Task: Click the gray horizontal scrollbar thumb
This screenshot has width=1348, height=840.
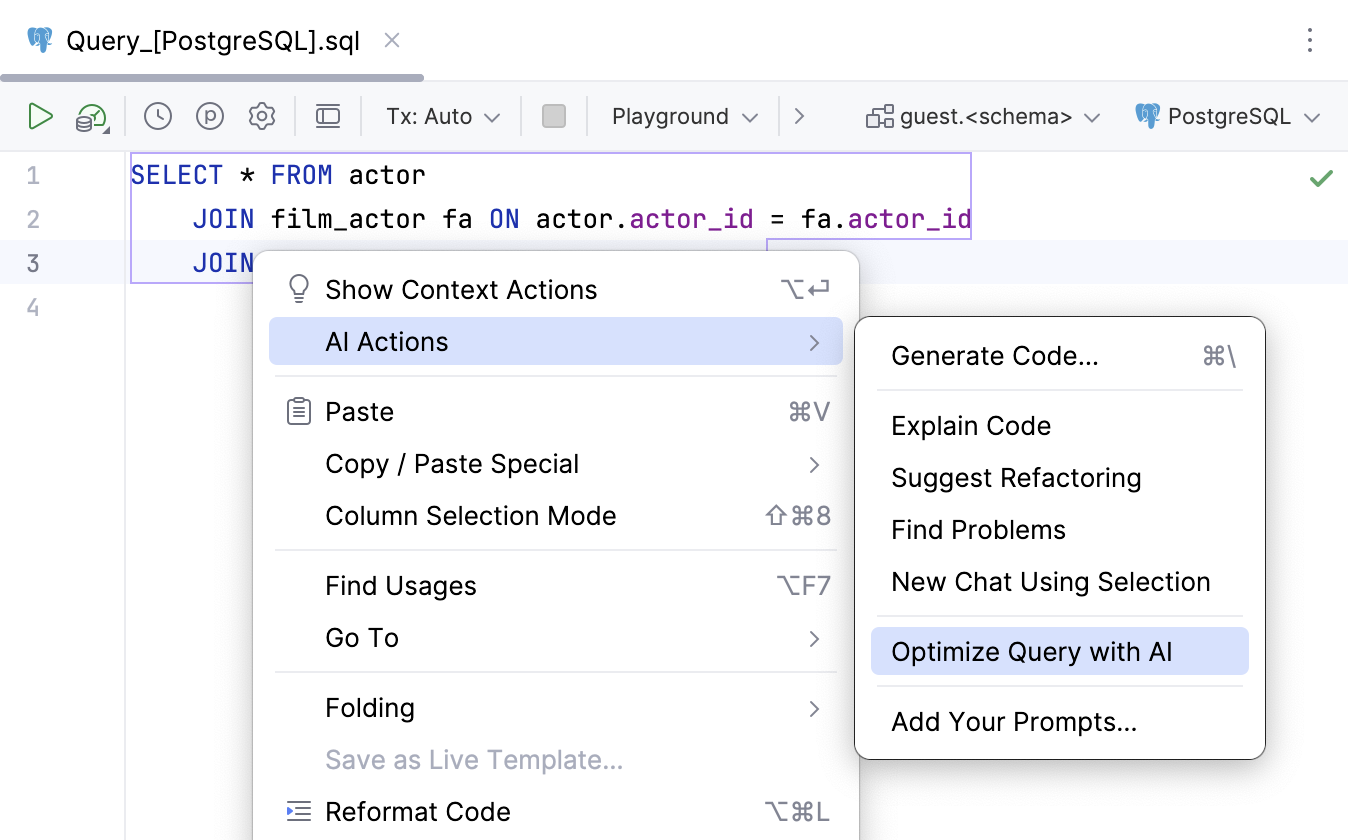Action: pos(210,76)
